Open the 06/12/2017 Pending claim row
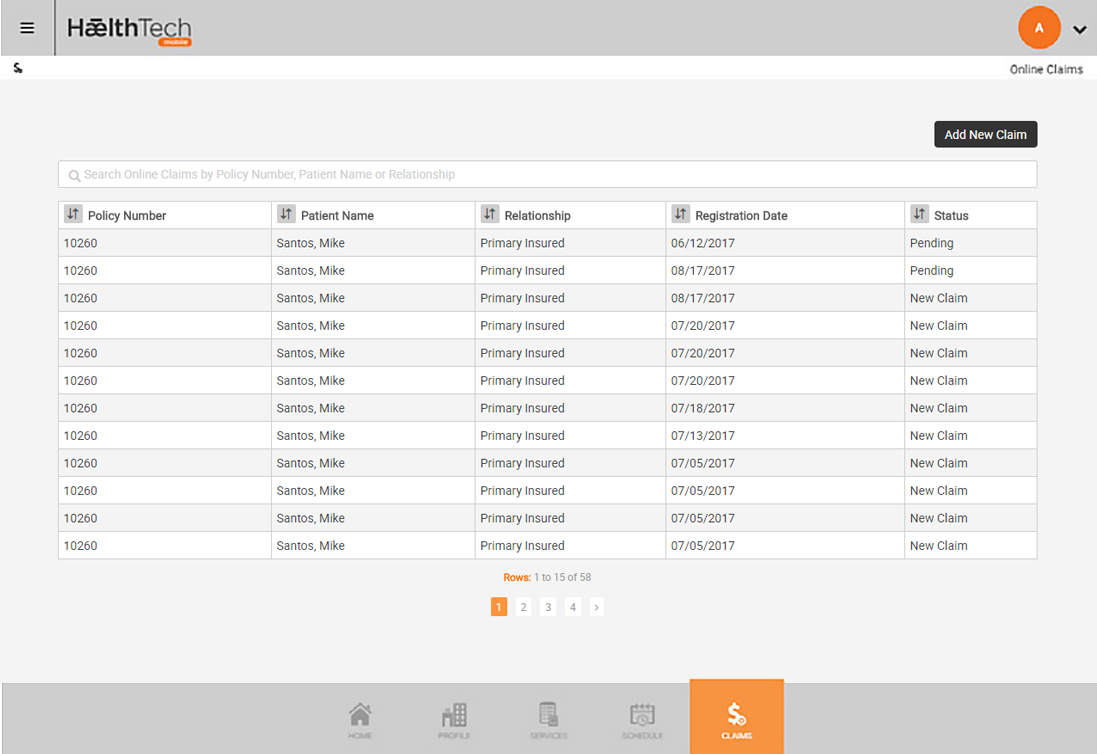The height and width of the screenshot is (754, 1097). pyautogui.click(x=547, y=243)
